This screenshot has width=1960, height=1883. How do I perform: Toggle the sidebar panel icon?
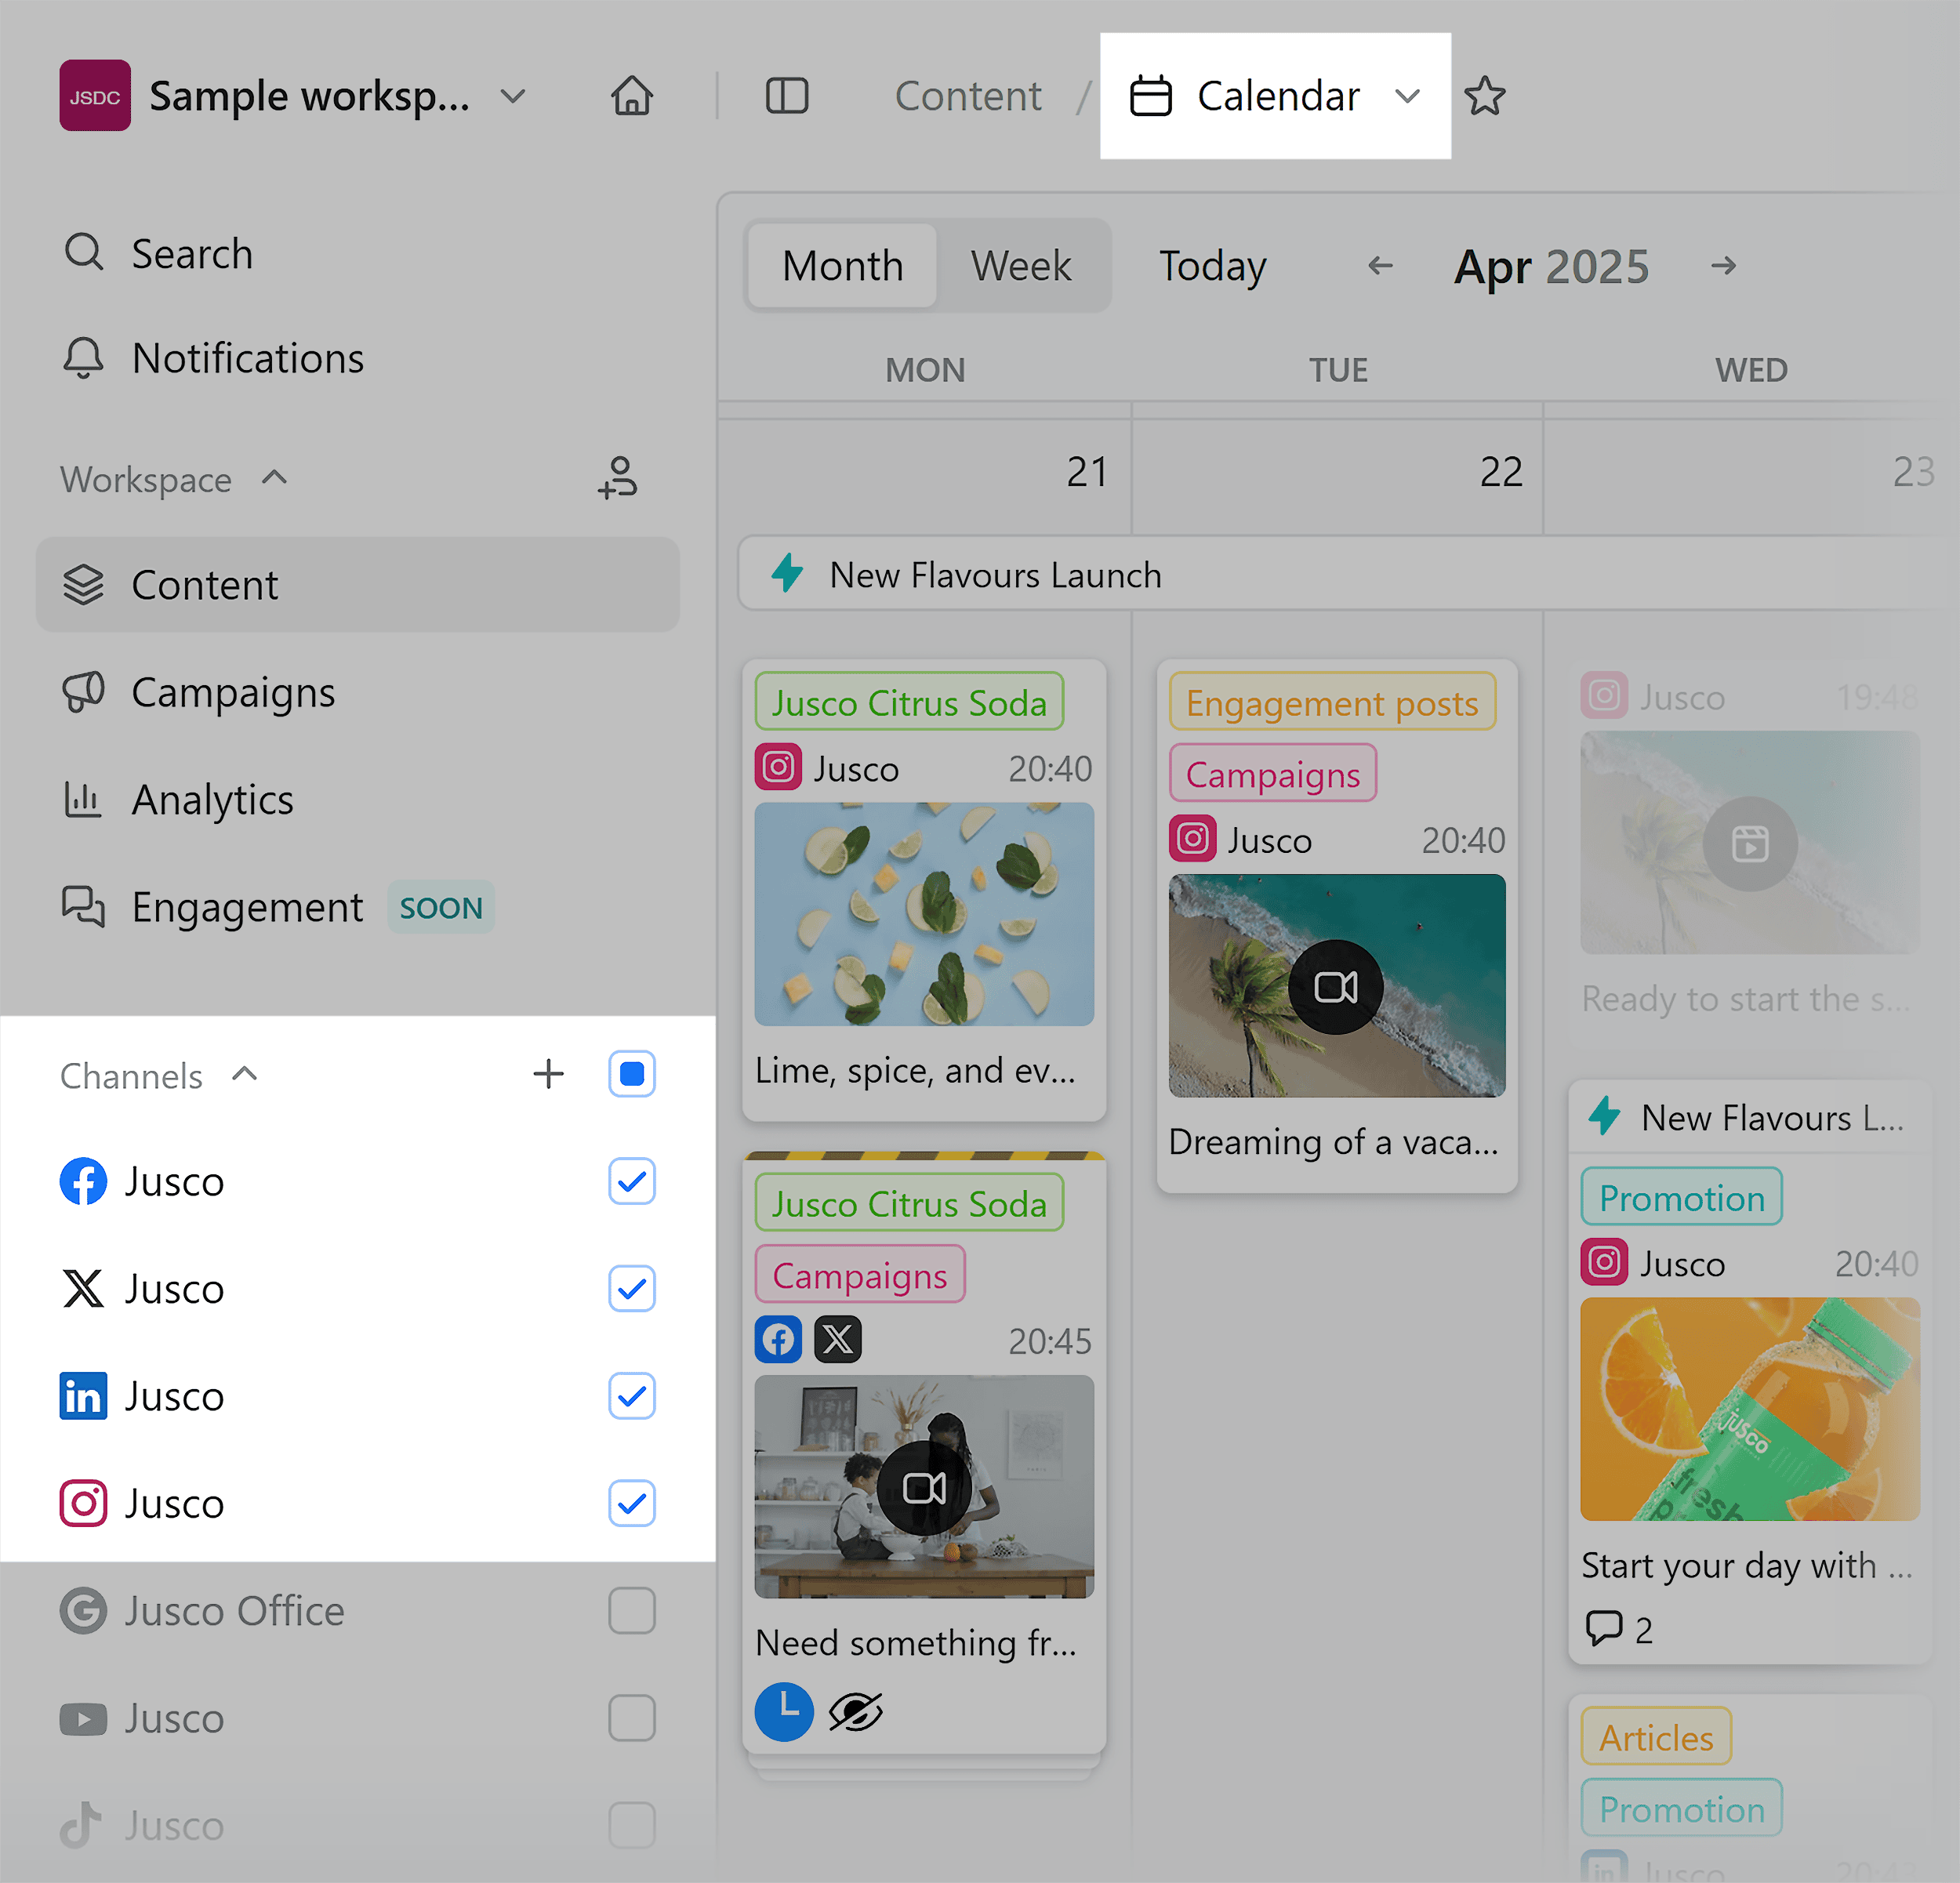786,95
